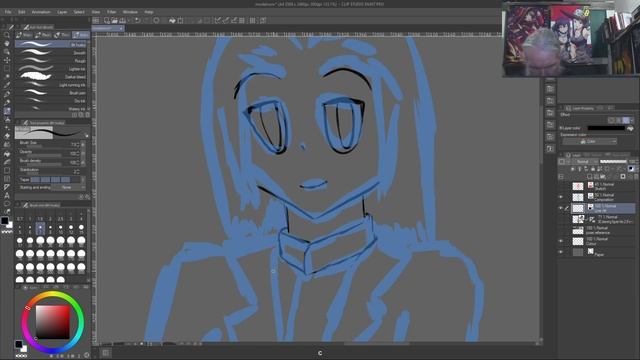The image size is (640, 360).
Task: Choose the Darker bleed brush sub tool
Action: pyautogui.click(x=51, y=77)
